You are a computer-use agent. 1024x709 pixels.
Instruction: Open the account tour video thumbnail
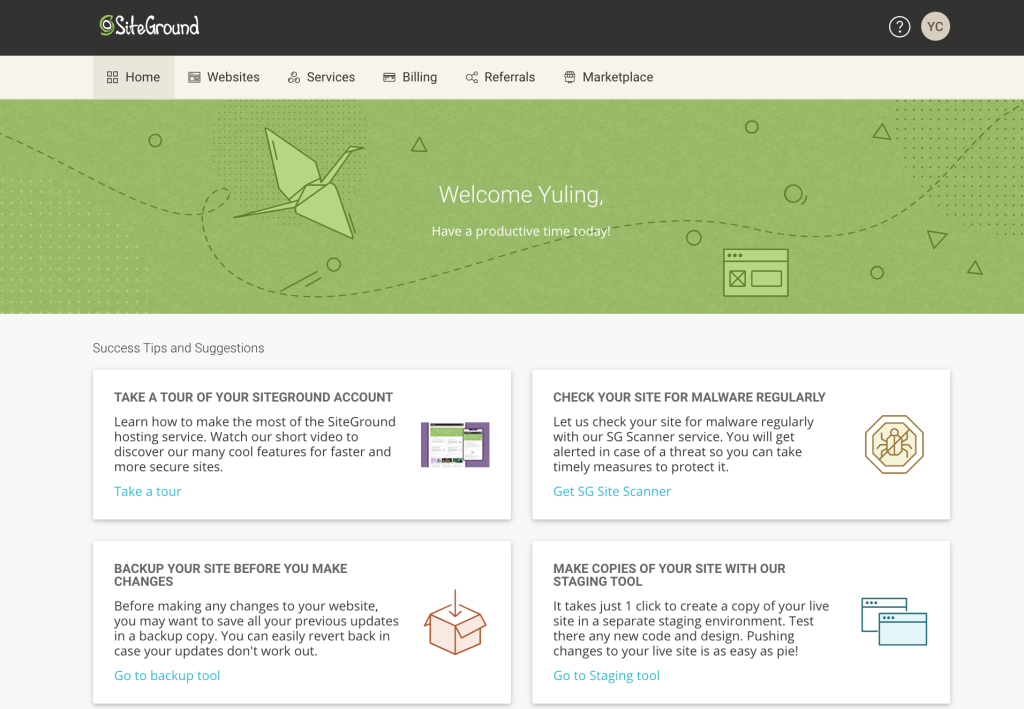[x=455, y=445]
